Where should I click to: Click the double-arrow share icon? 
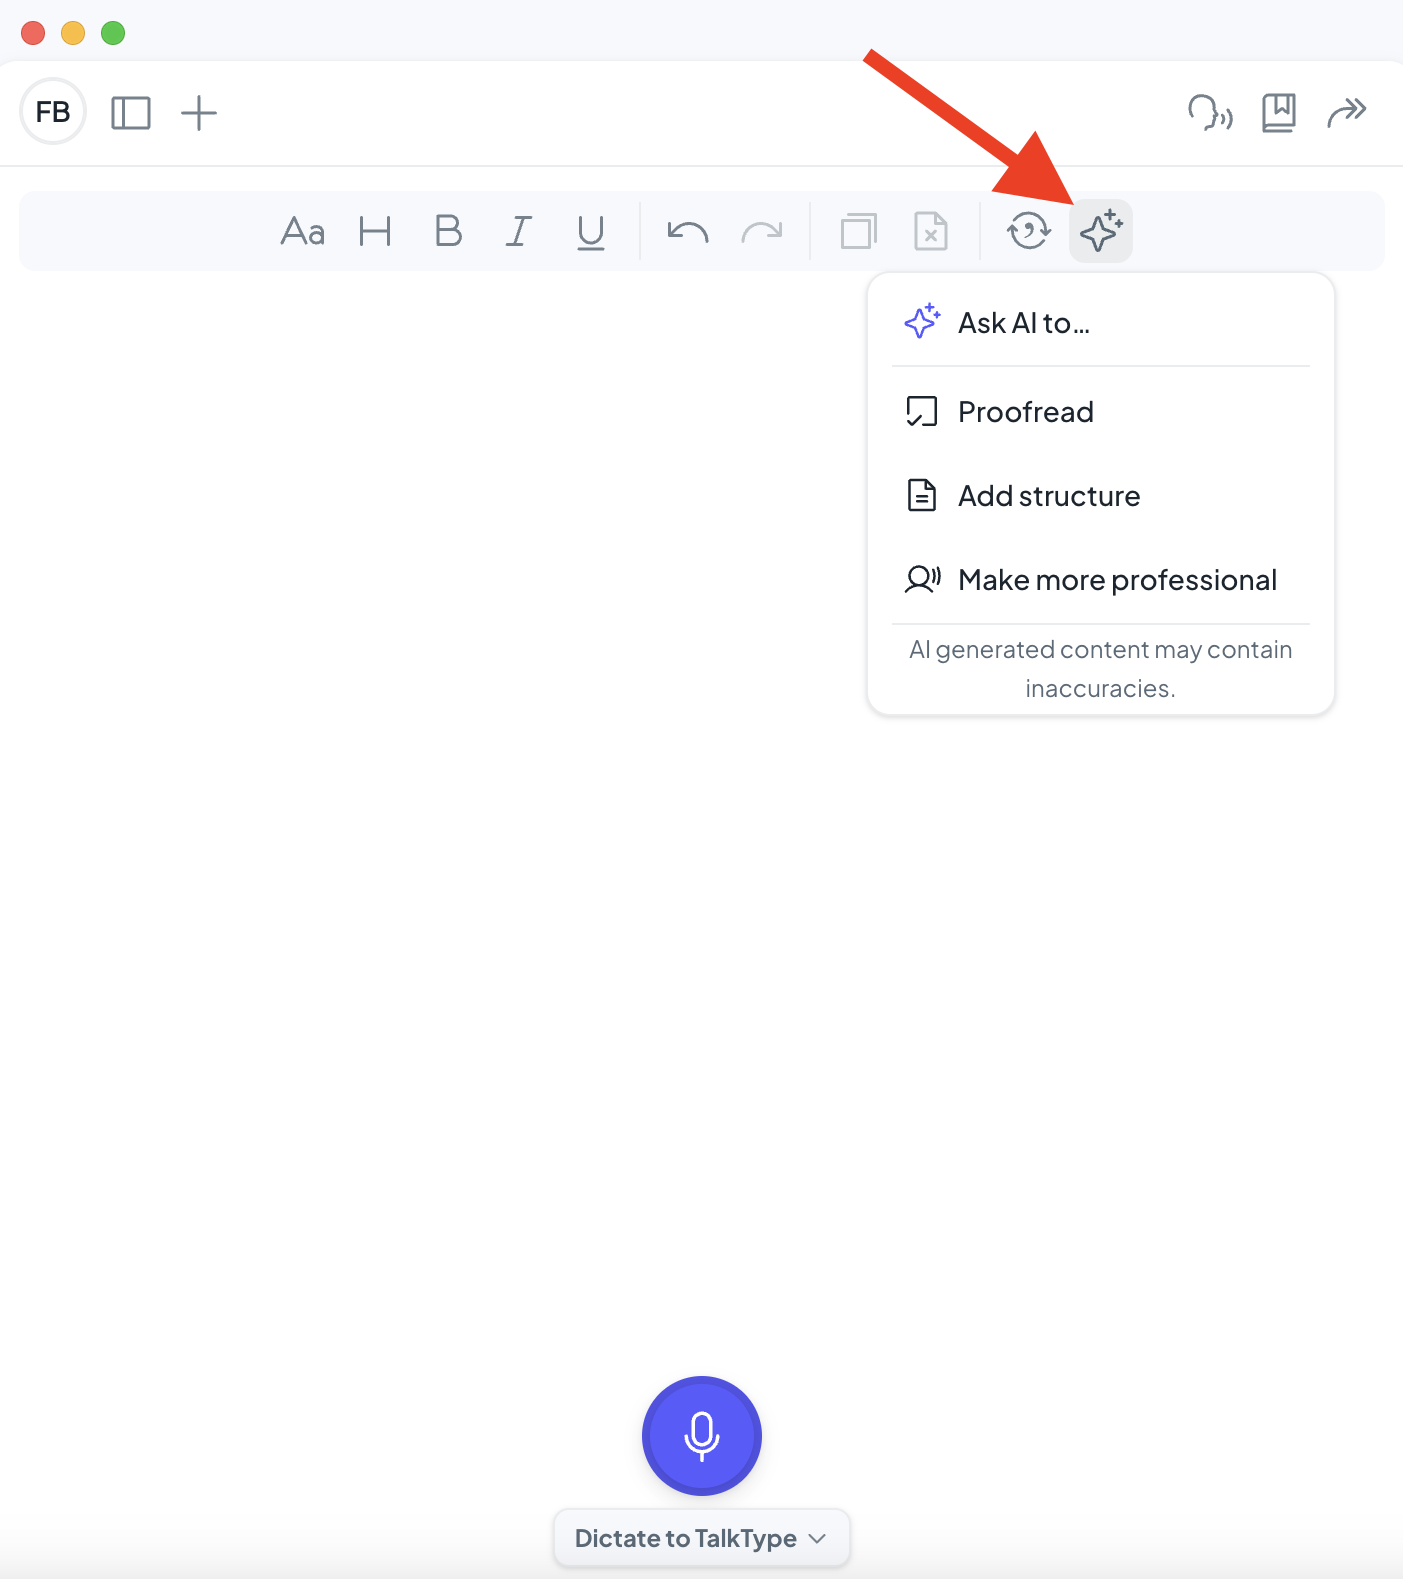[x=1347, y=112]
